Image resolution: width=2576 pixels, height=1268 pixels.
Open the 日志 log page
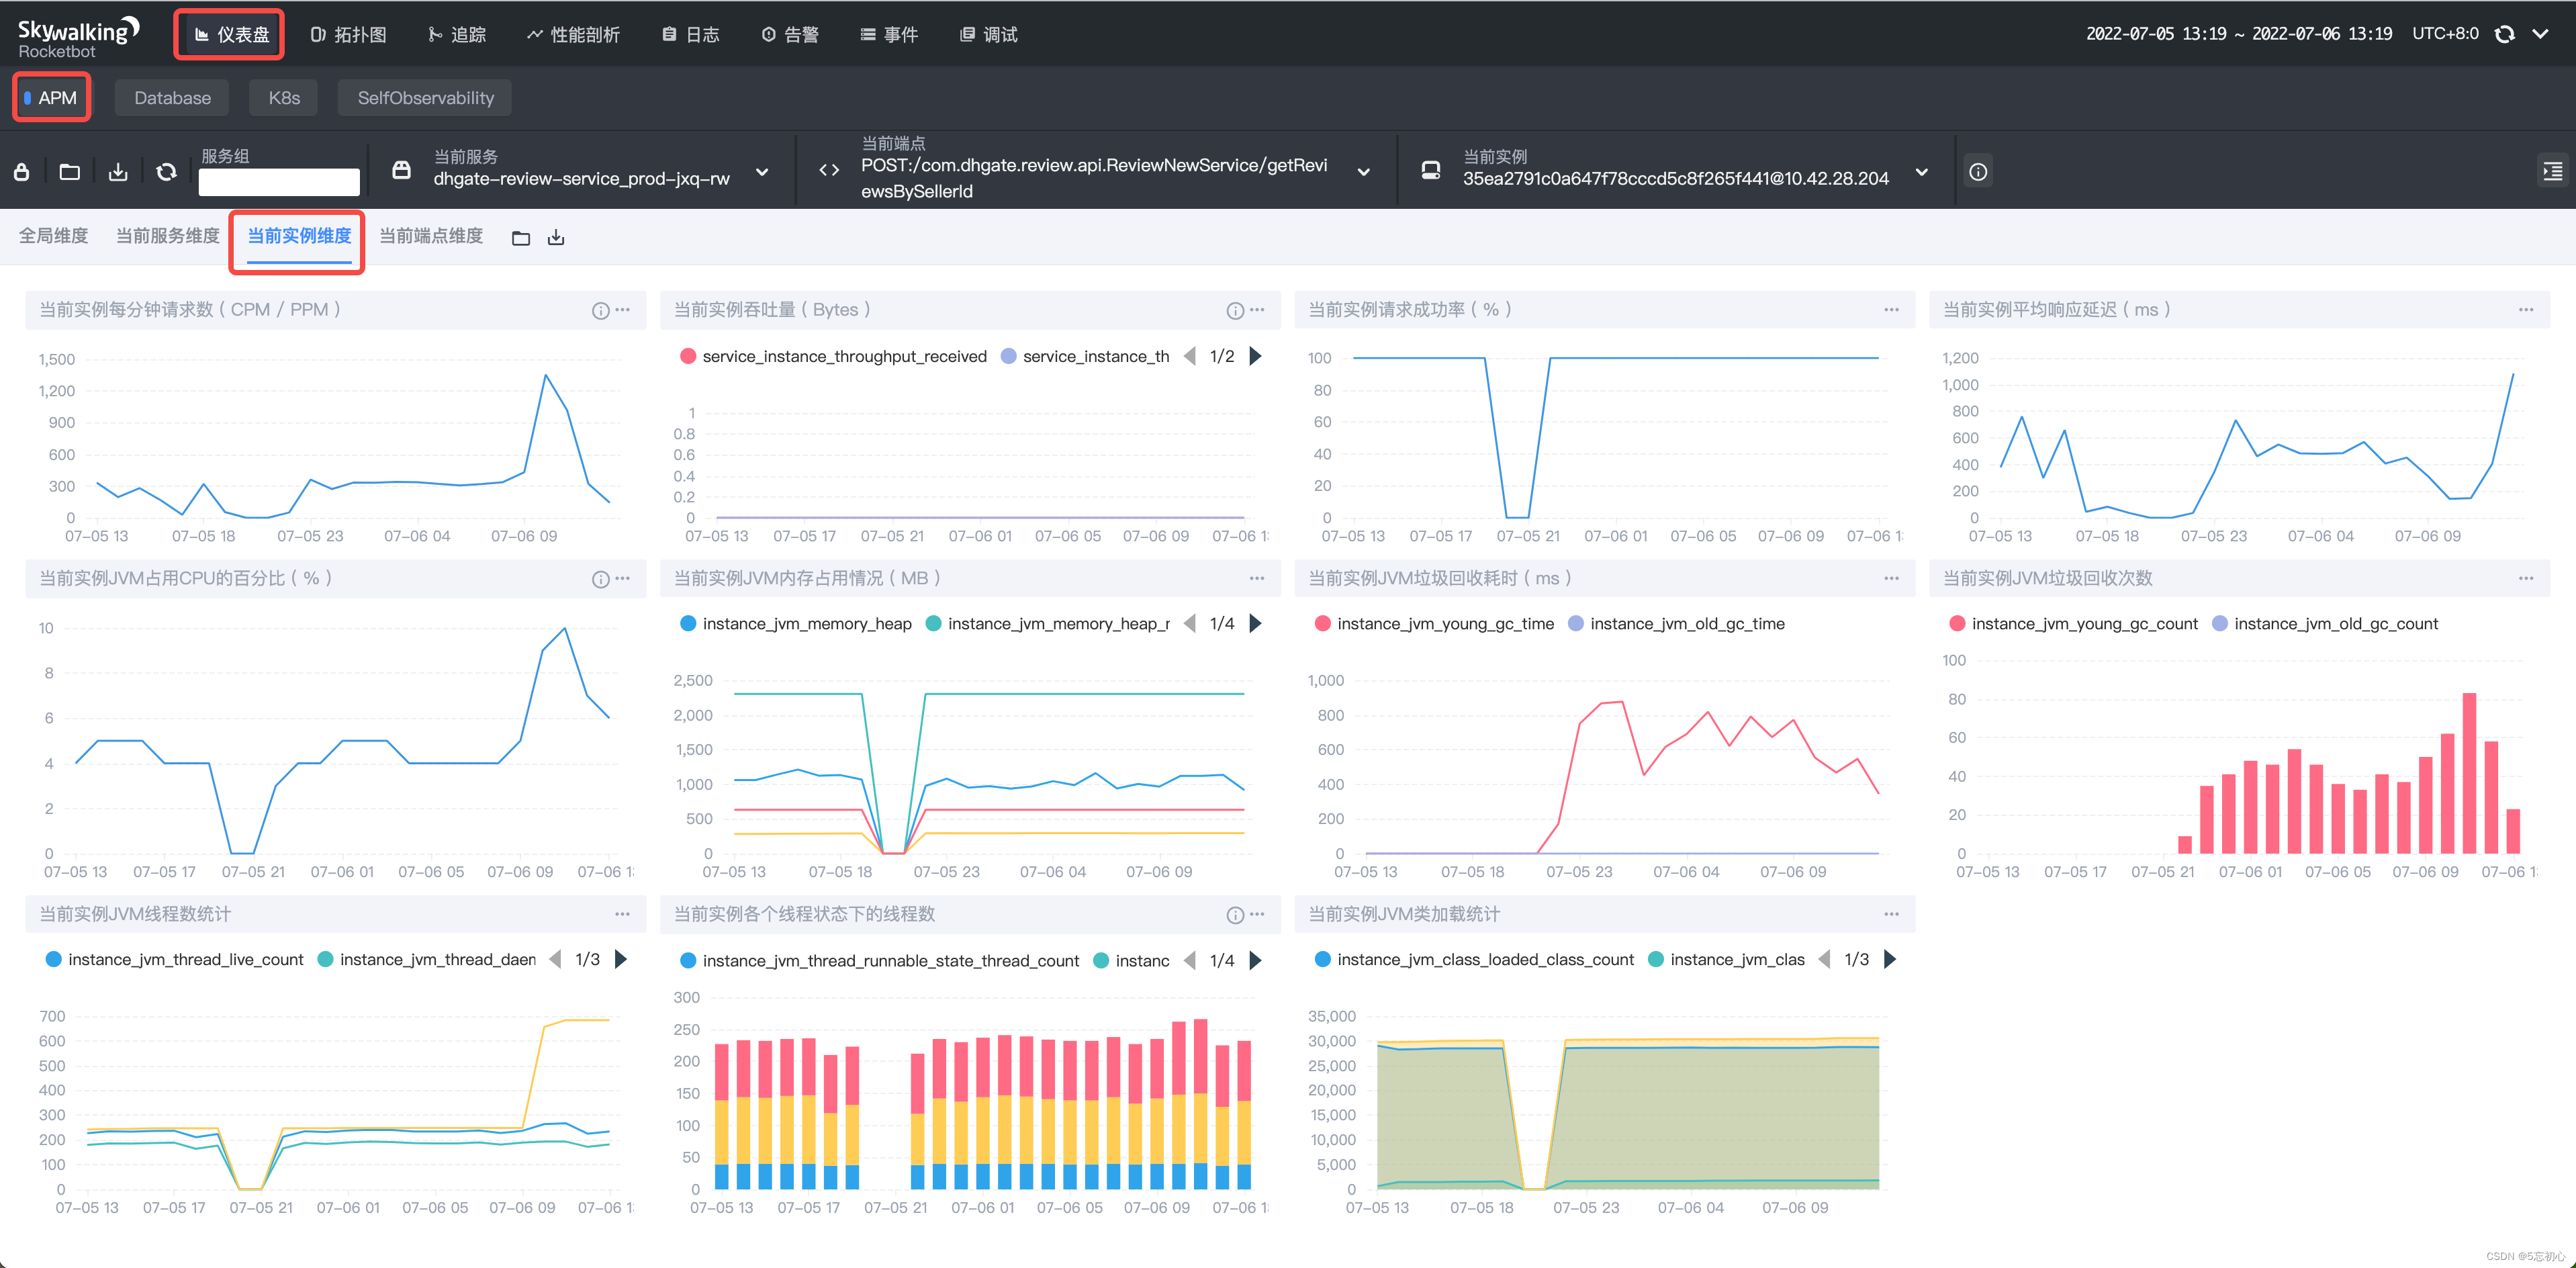(x=691, y=35)
